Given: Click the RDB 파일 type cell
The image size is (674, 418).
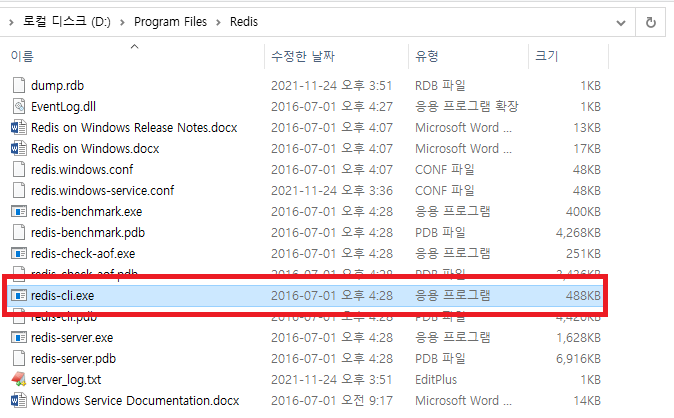Looking at the screenshot, I should pos(440,86).
